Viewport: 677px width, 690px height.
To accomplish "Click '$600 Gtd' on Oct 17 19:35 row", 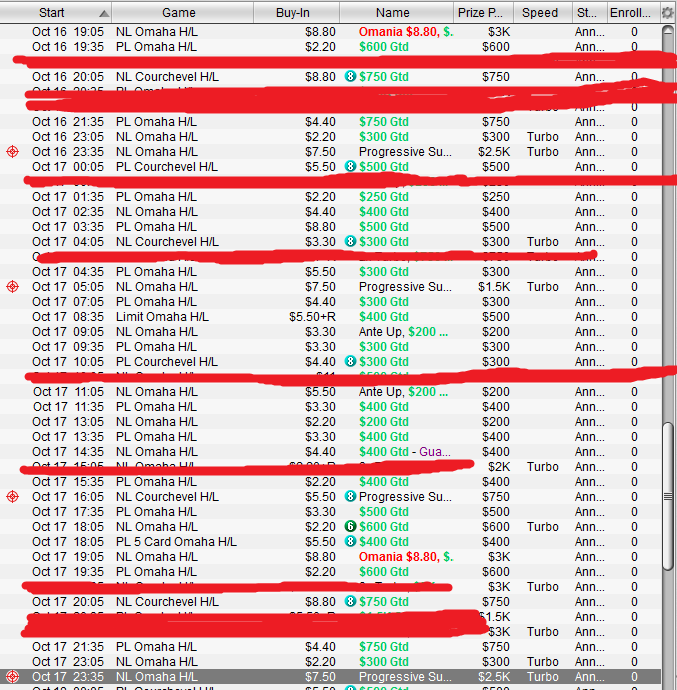I will tap(384, 572).
